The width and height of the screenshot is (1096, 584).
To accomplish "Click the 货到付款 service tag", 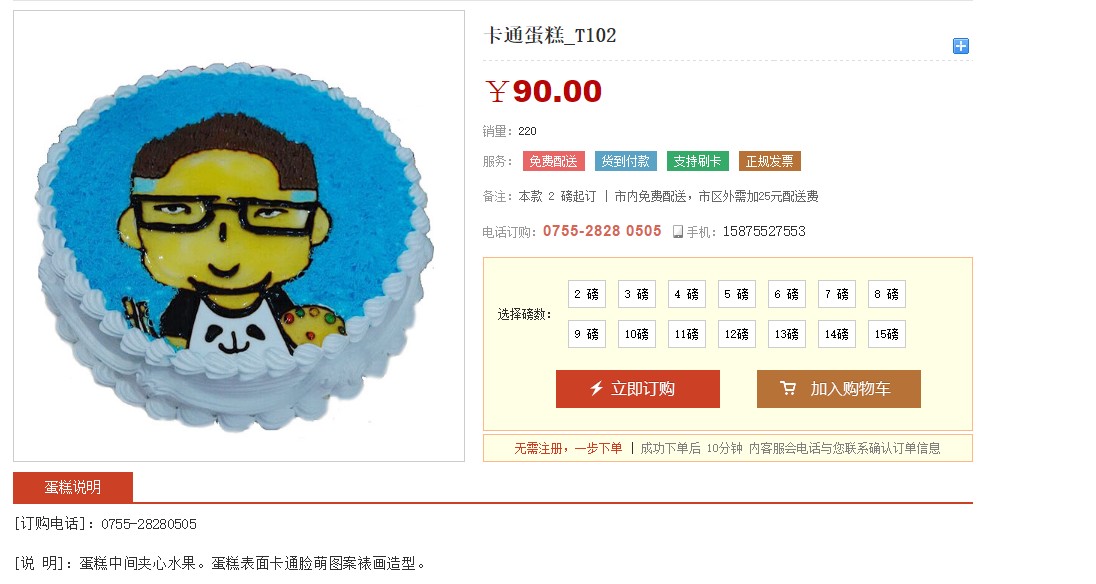I will tap(626, 161).
